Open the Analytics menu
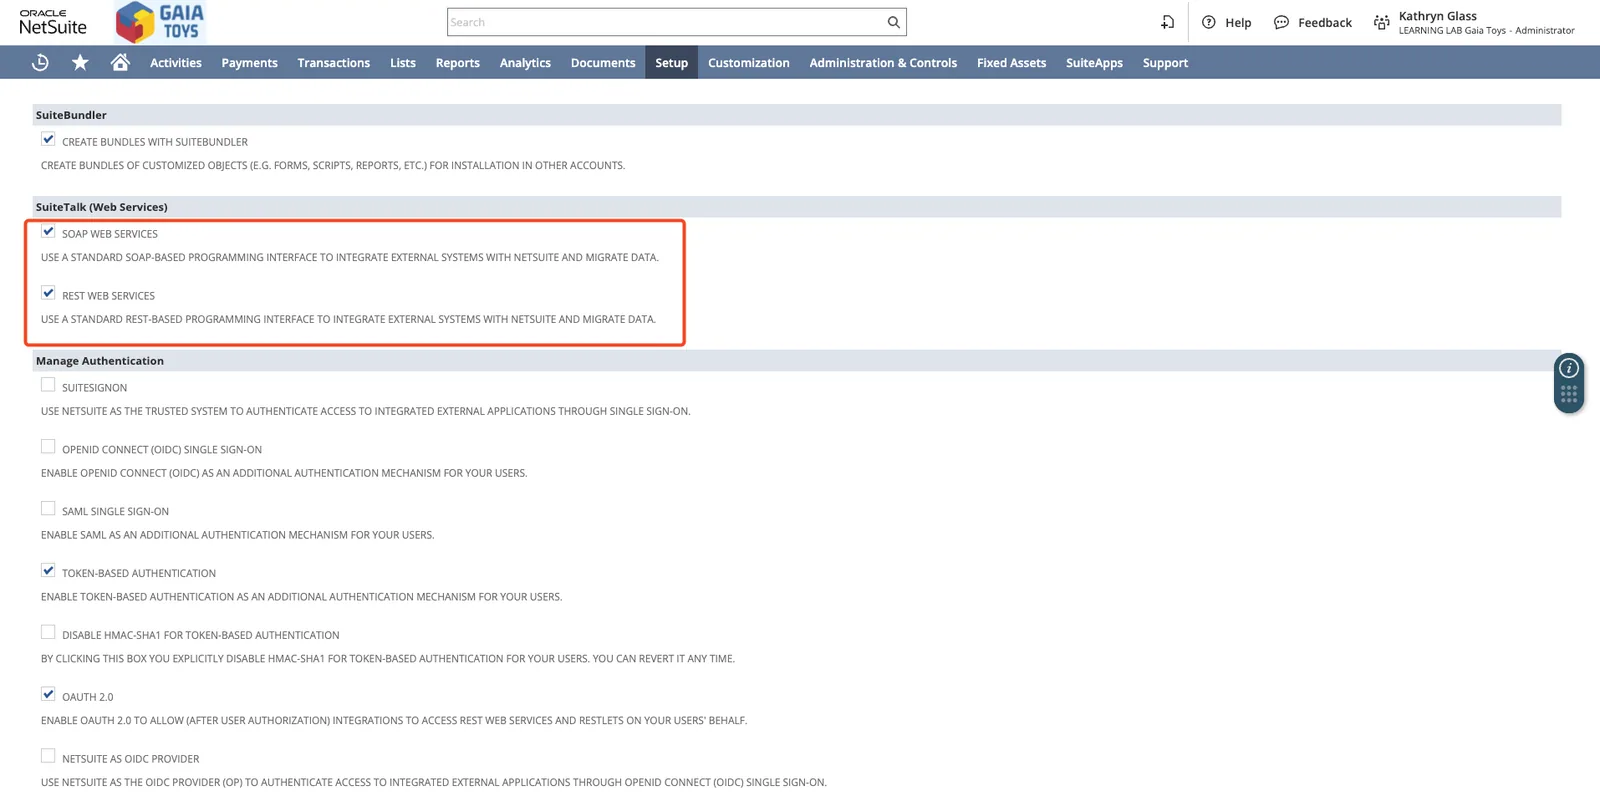The image size is (1600, 808). click(x=525, y=62)
